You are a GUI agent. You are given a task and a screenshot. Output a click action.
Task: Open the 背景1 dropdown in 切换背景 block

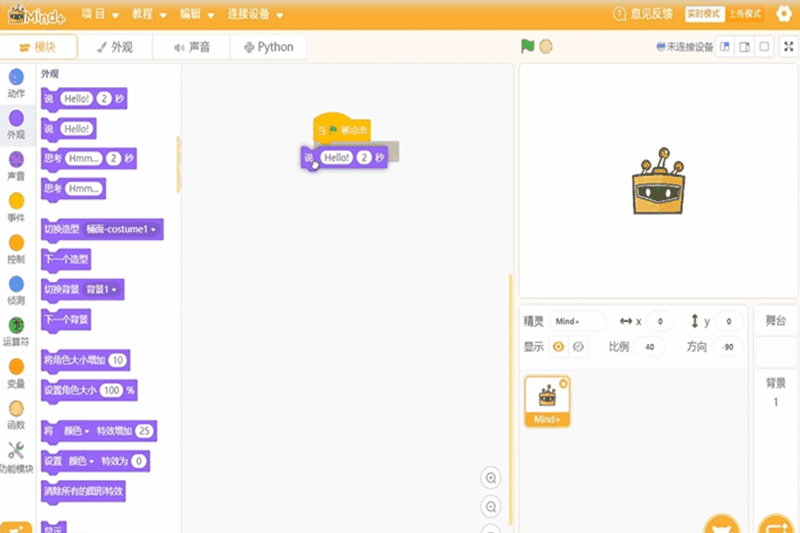(101, 290)
